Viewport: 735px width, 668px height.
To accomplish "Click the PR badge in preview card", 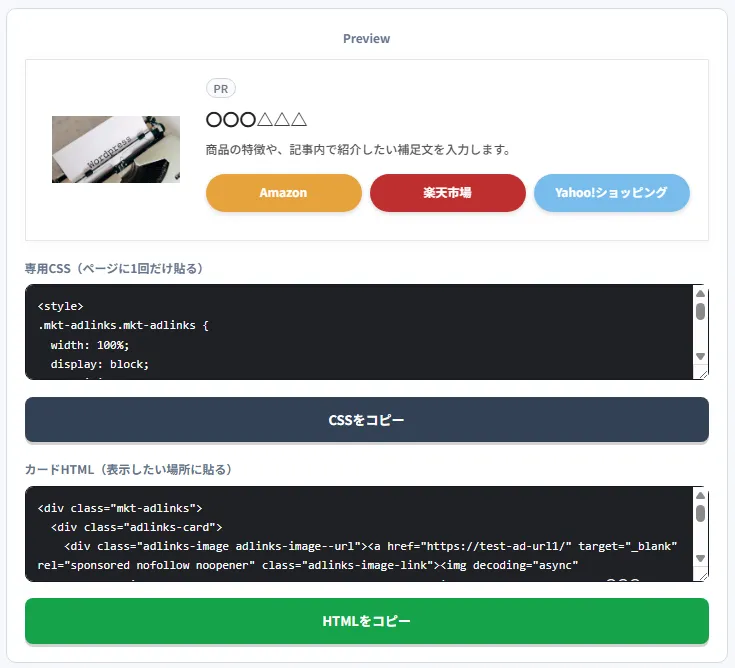I will pyautogui.click(x=221, y=89).
